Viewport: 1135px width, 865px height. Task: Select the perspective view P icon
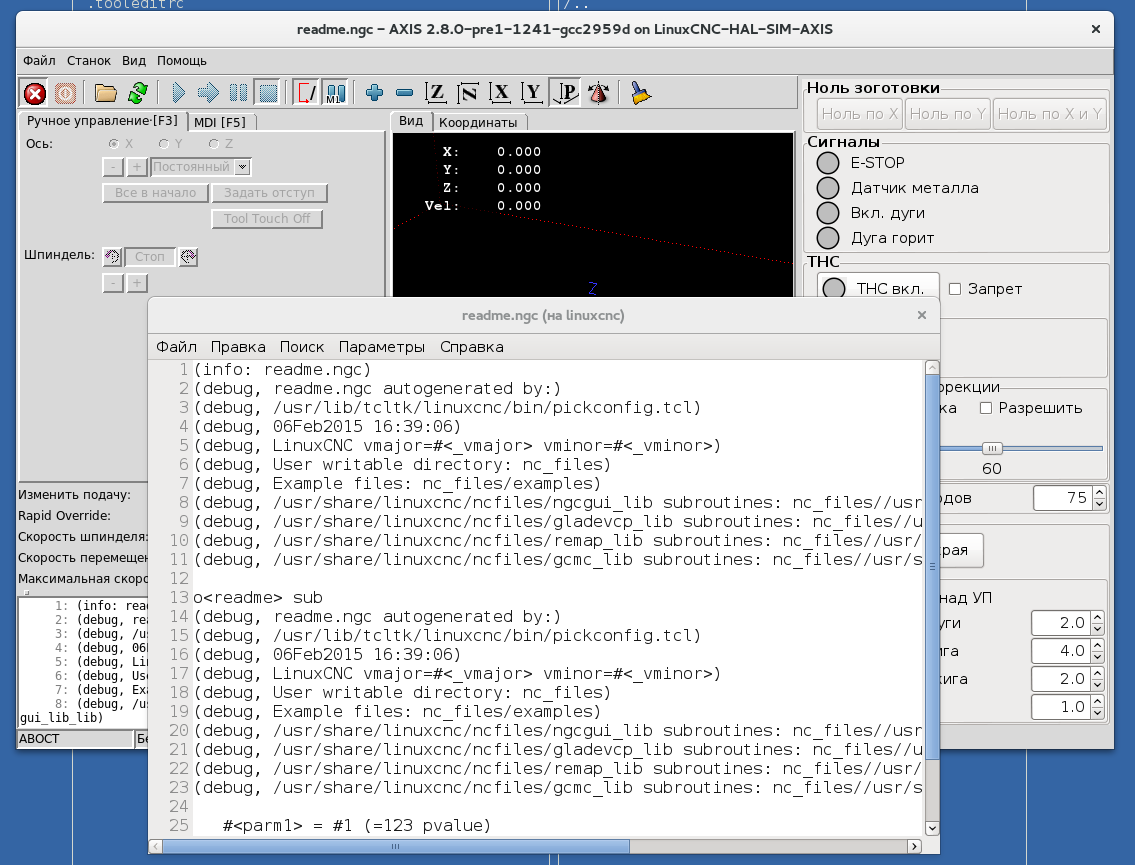565,94
